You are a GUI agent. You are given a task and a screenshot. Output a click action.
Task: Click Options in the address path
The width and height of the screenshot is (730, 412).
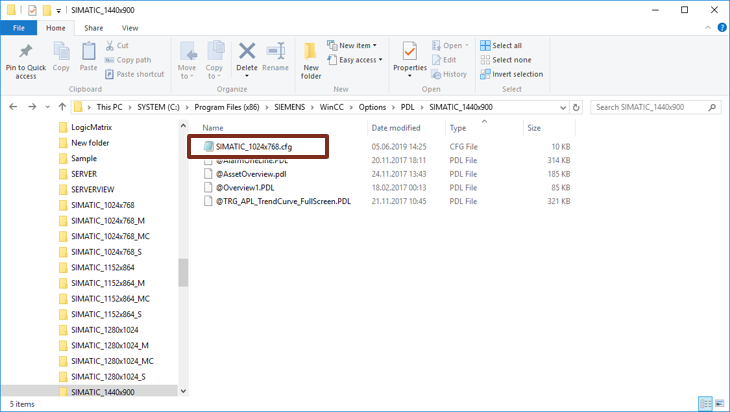[x=372, y=107]
